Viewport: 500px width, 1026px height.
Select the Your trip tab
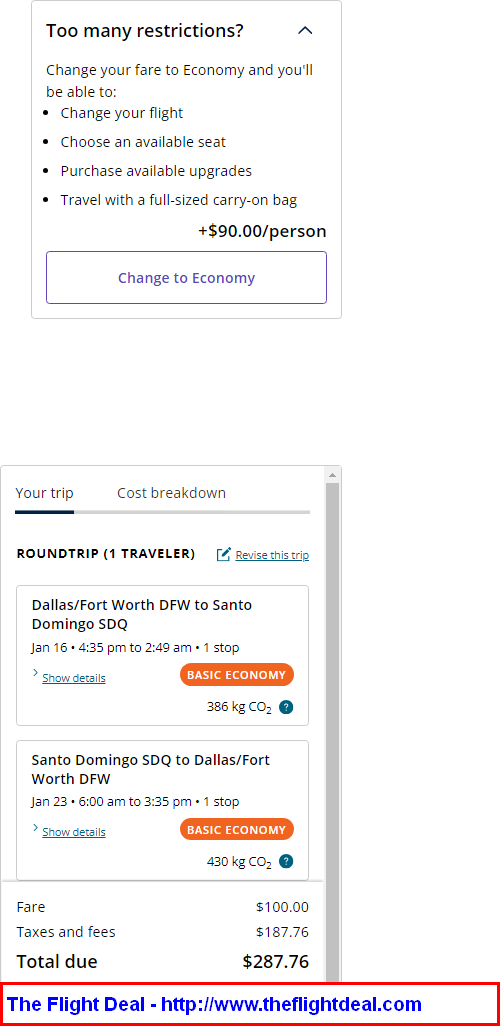pos(45,493)
